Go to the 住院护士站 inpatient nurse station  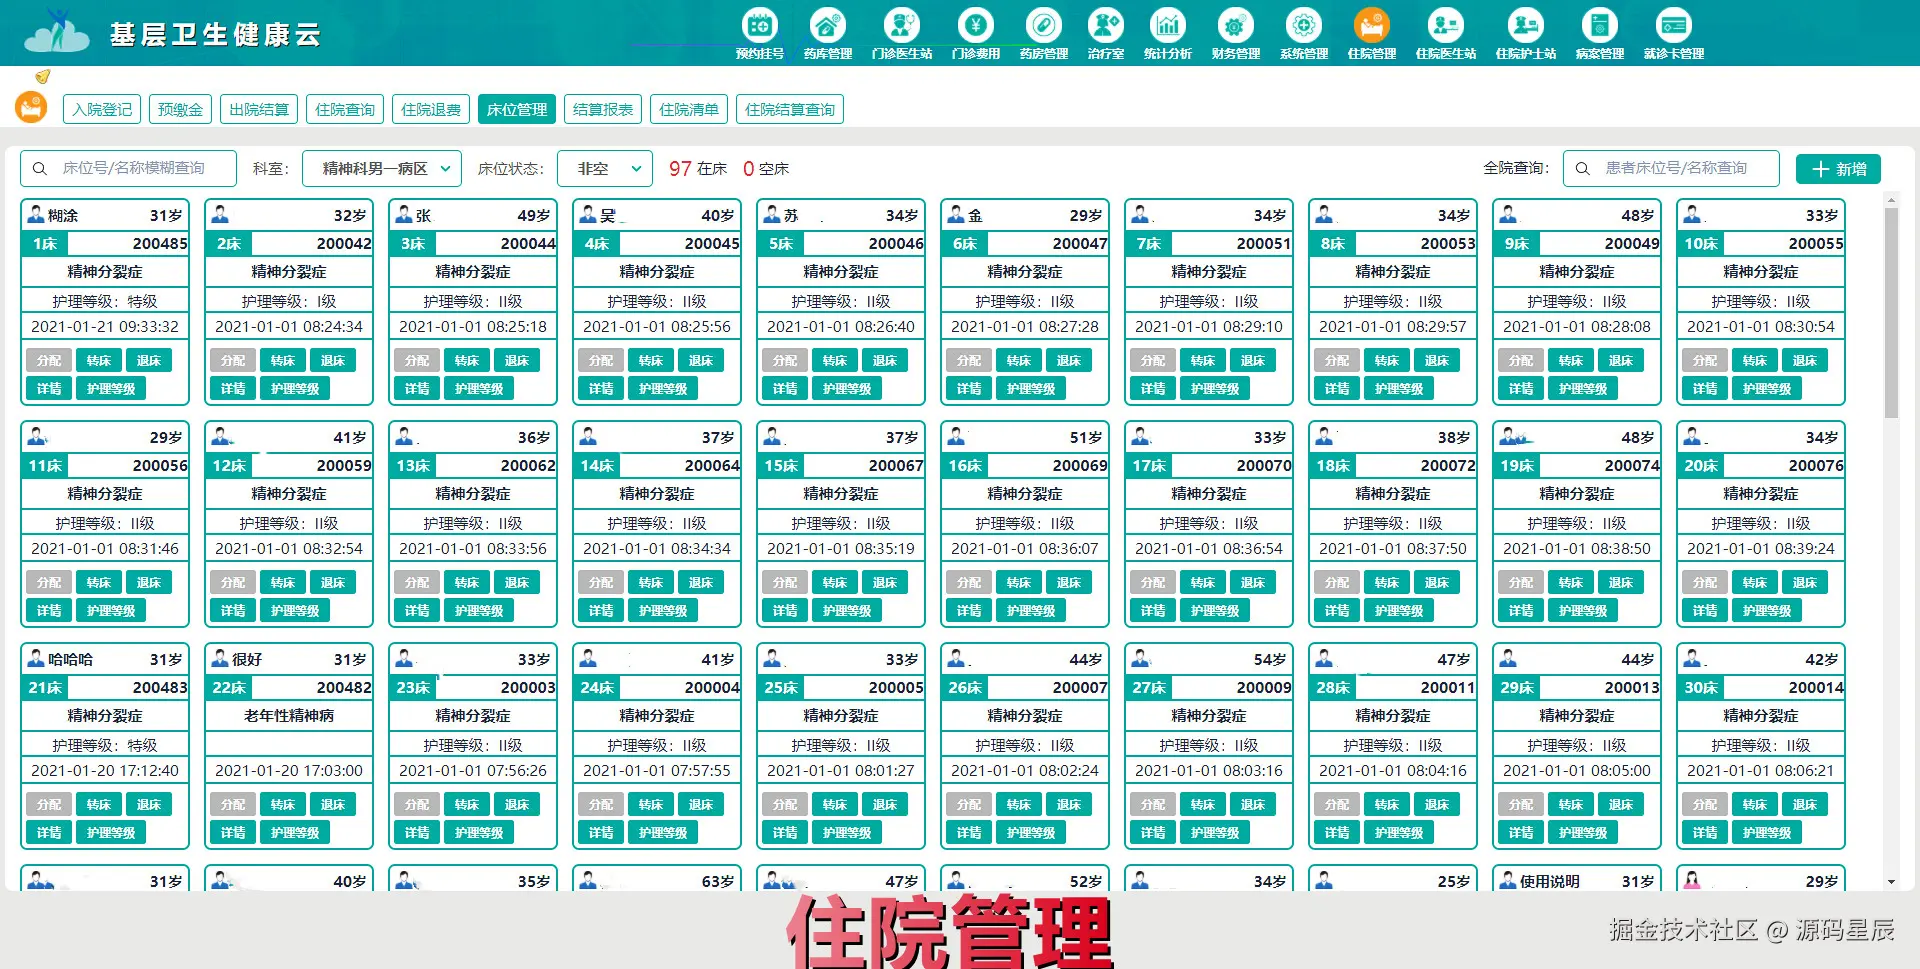click(x=1526, y=33)
